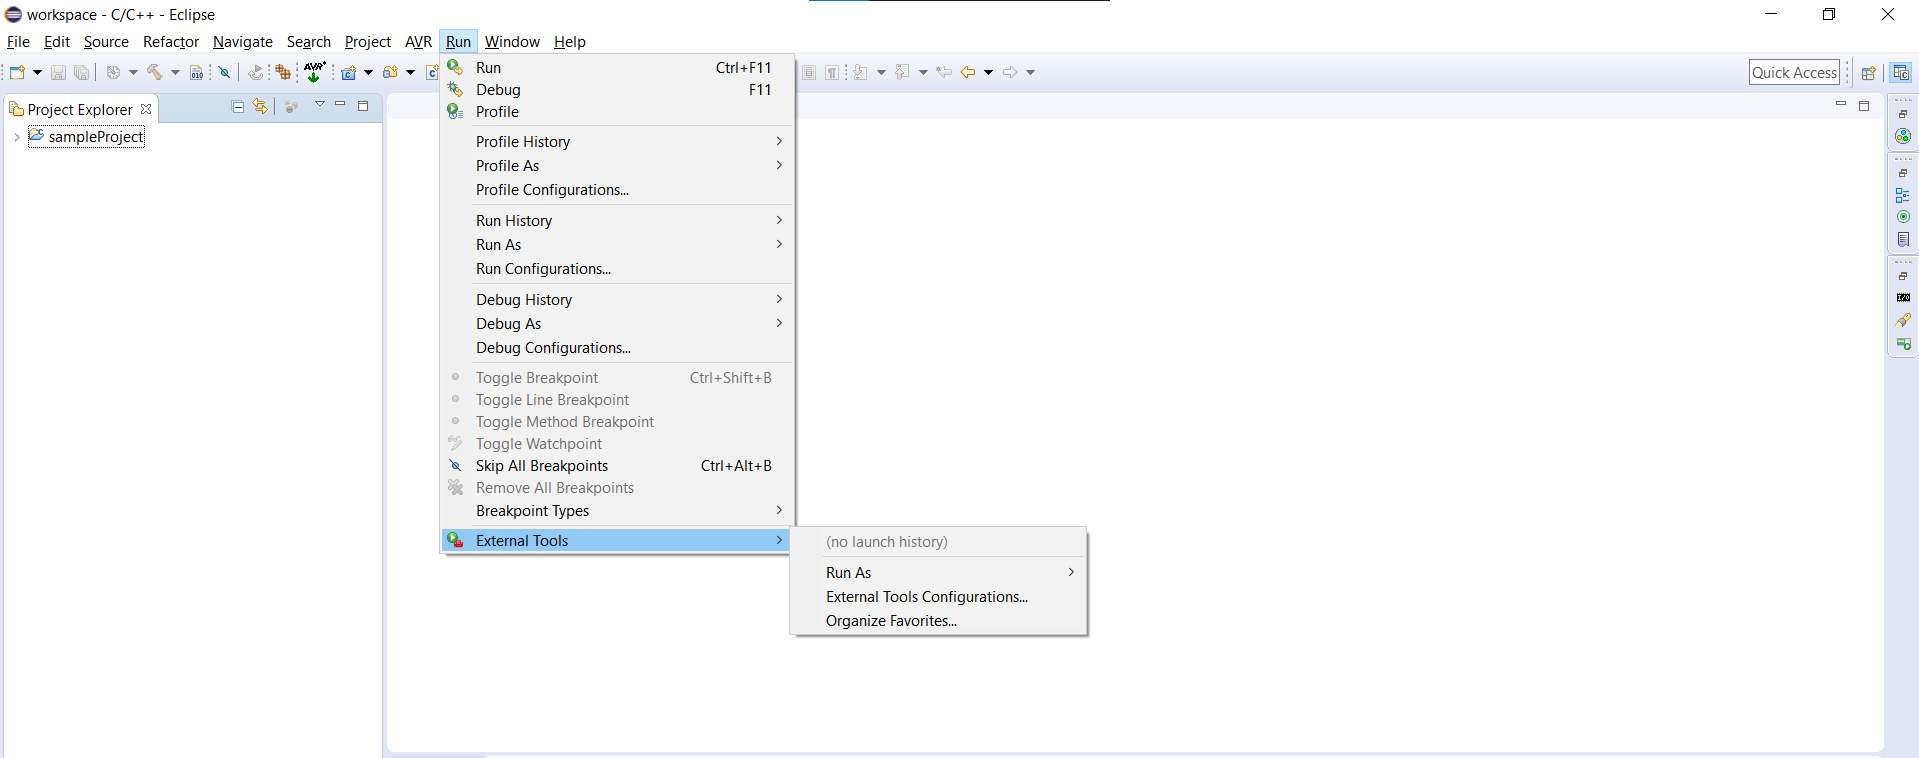Click the binary 010 toolbar icon

point(197,72)
